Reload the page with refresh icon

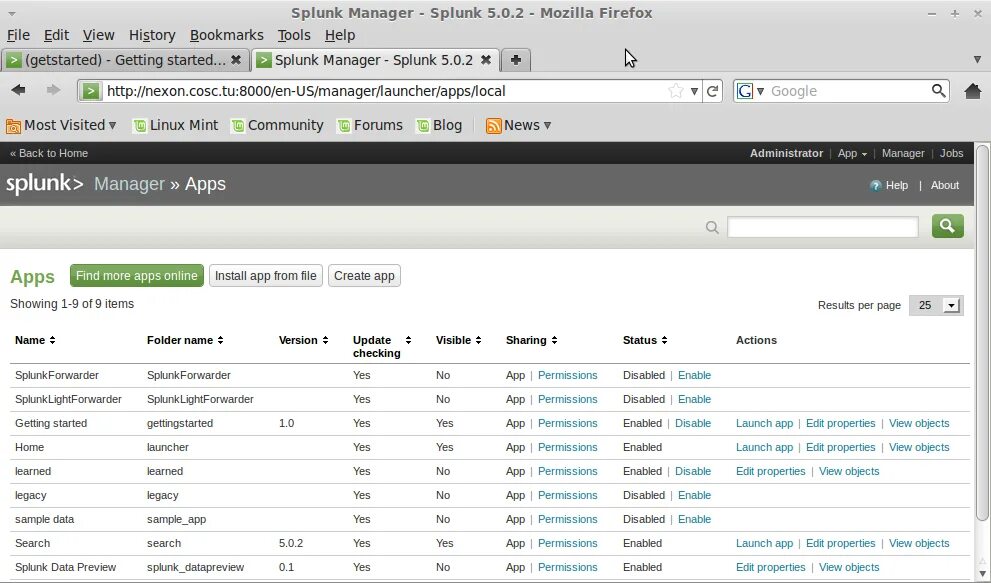[712, 91]
